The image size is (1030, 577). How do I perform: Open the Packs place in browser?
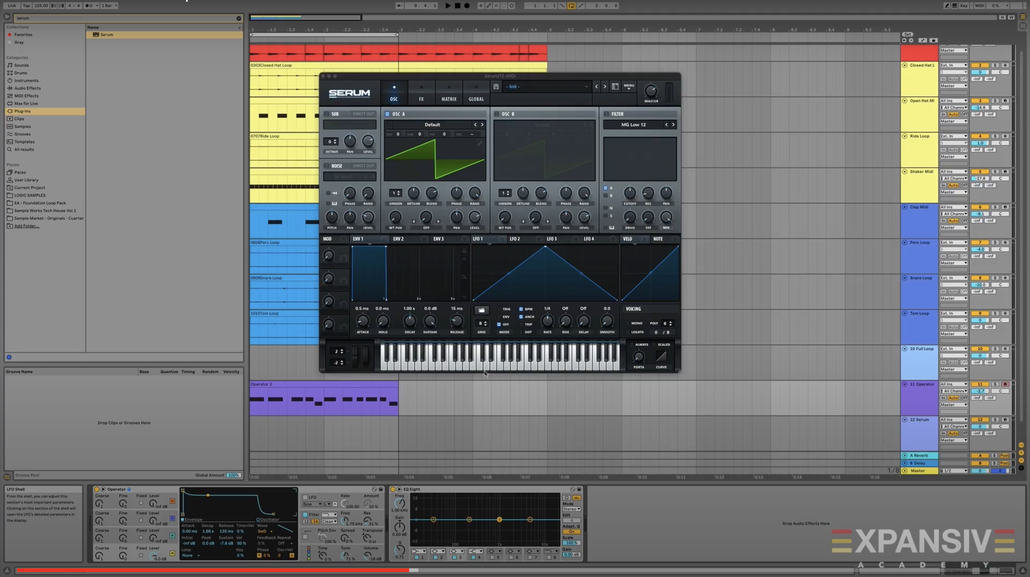(20, 172)
